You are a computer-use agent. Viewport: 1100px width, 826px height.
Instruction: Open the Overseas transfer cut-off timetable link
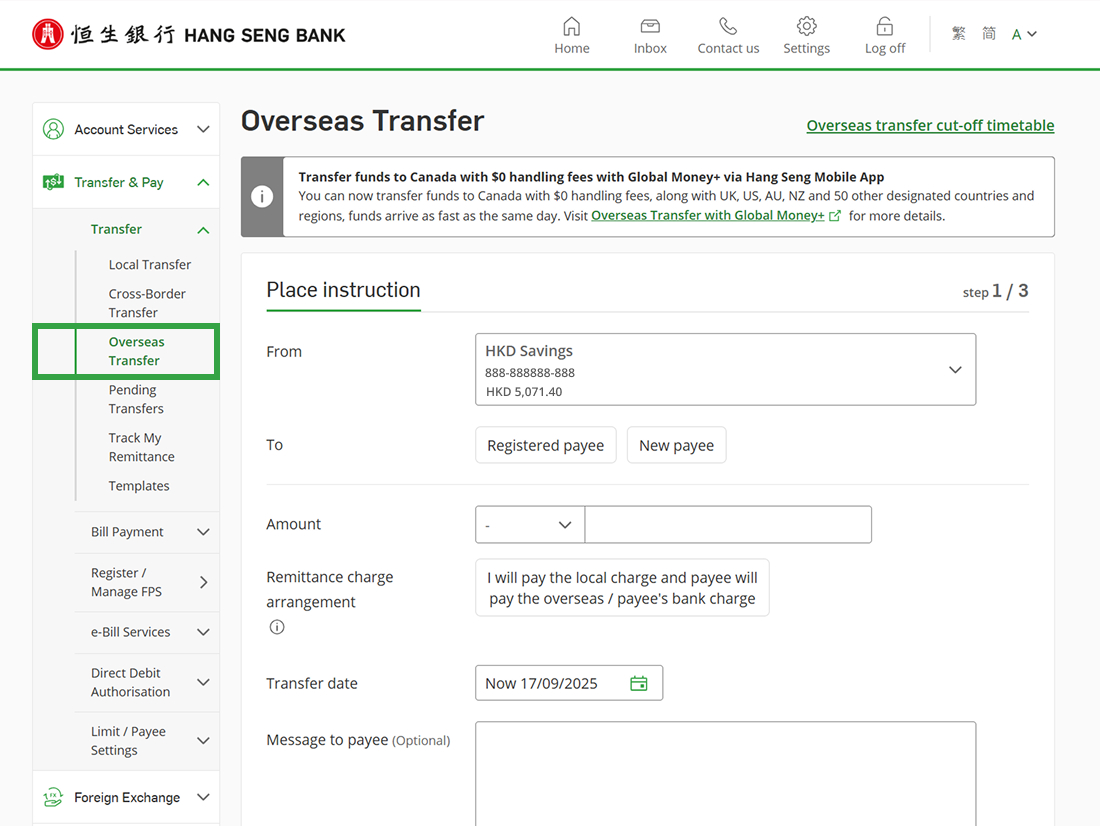tap(929, 125)
